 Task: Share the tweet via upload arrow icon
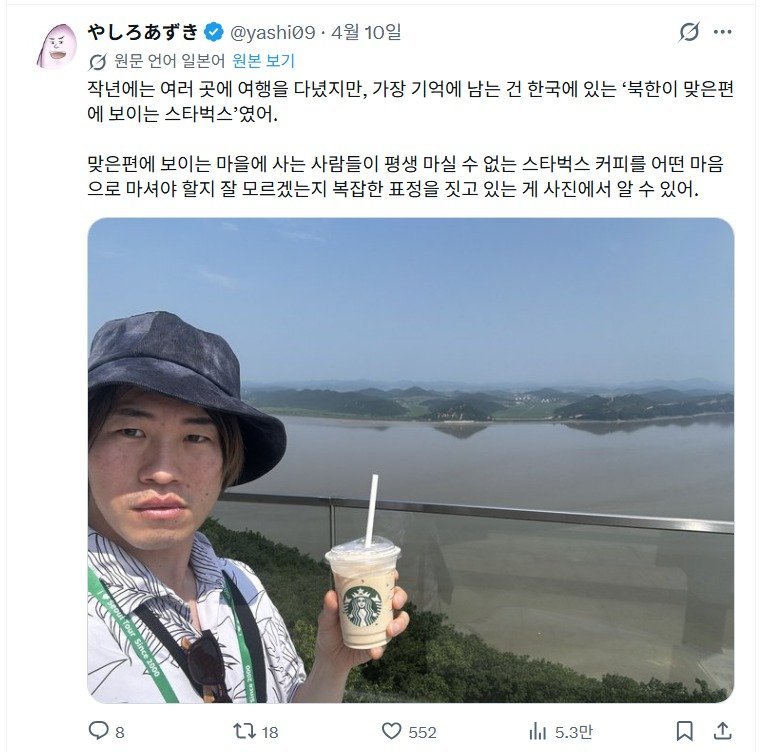point(722,731)
